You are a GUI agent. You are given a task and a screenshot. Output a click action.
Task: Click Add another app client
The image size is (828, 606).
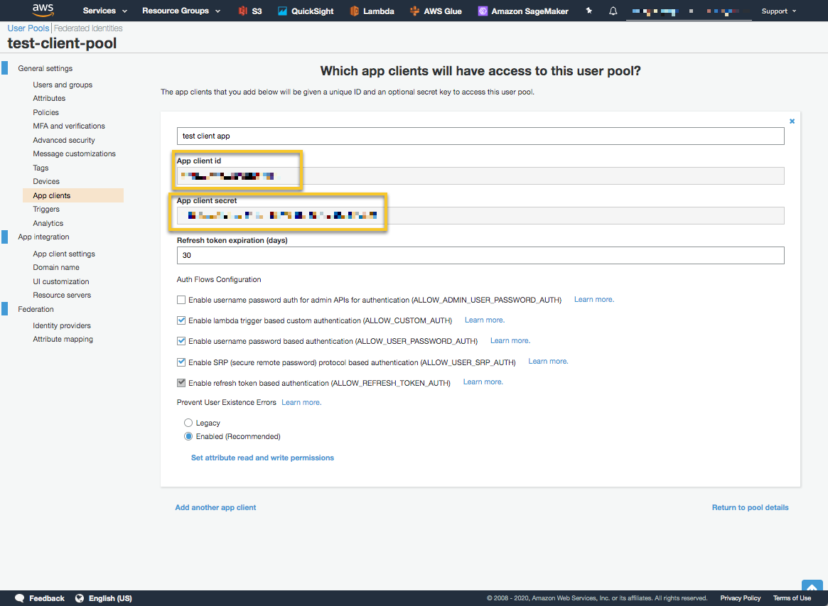pyautogui.click(x=215, y=507)
